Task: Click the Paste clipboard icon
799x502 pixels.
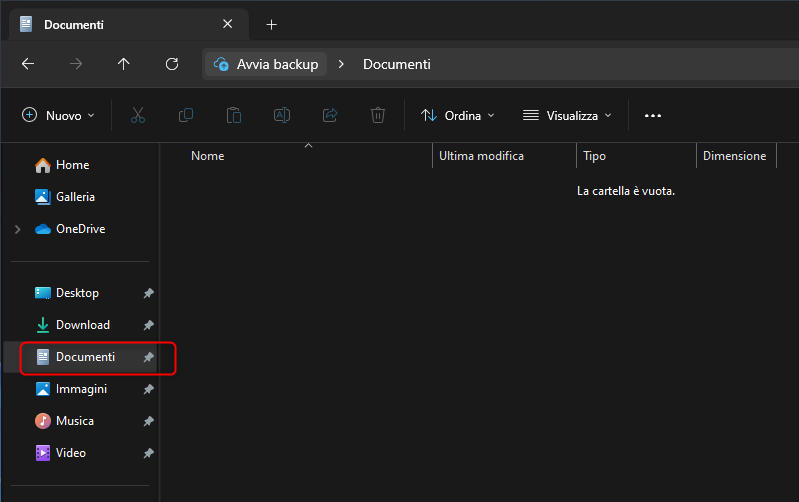Action: 234,116
